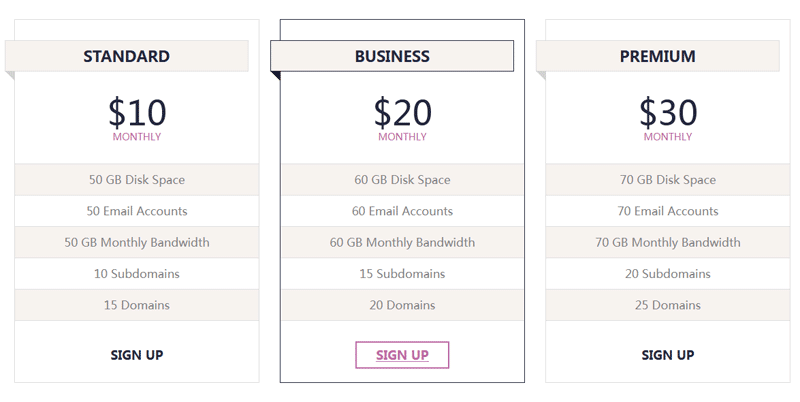The width and height of the screenshot is (800, 402).
Task: Click the 15 Subdomains feature row
Action: tap(402, 274)
